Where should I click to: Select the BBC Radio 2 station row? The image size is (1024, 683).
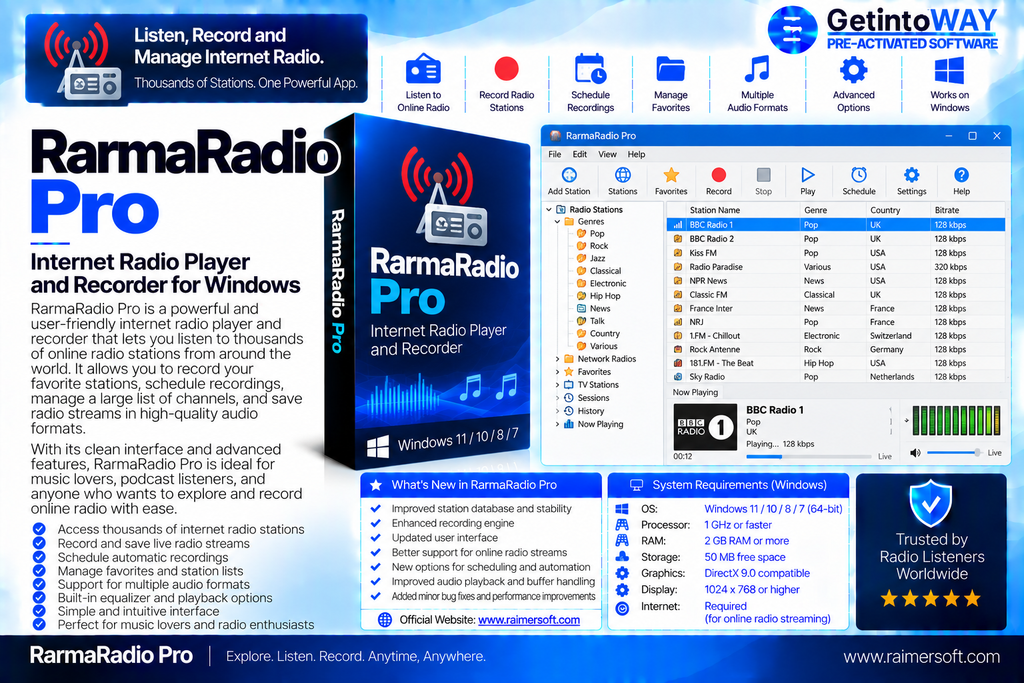(835, 239)
